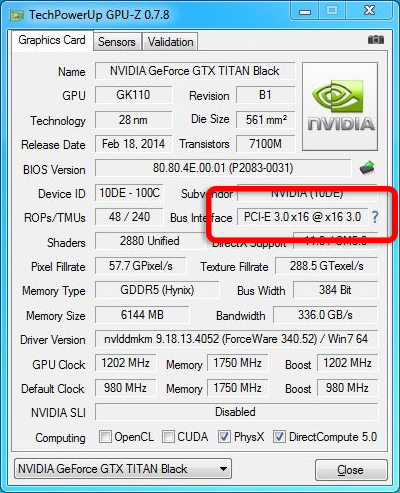Click the Release Date value Feb 18, 2014
The height and width of the screenshot is (493, 400).
pyautogui.click(x=134, y=144)
